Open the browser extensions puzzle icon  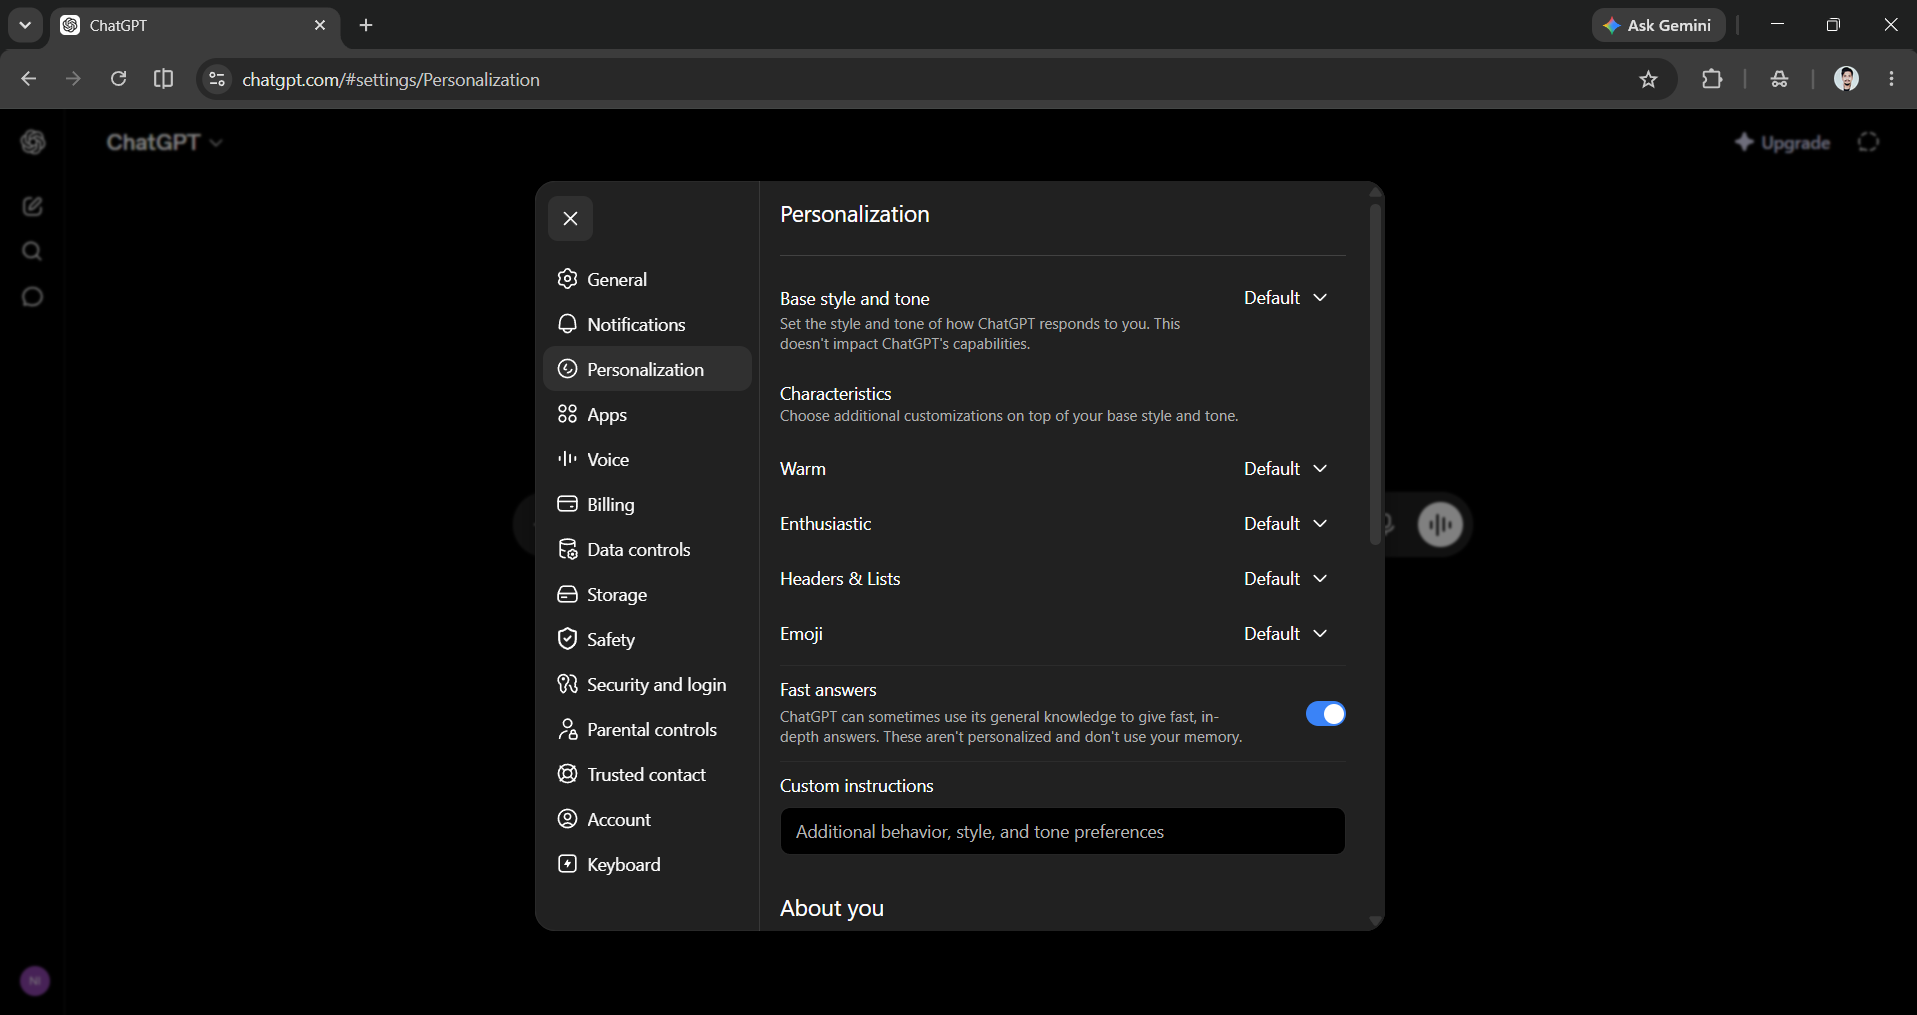click(1712, 79)
